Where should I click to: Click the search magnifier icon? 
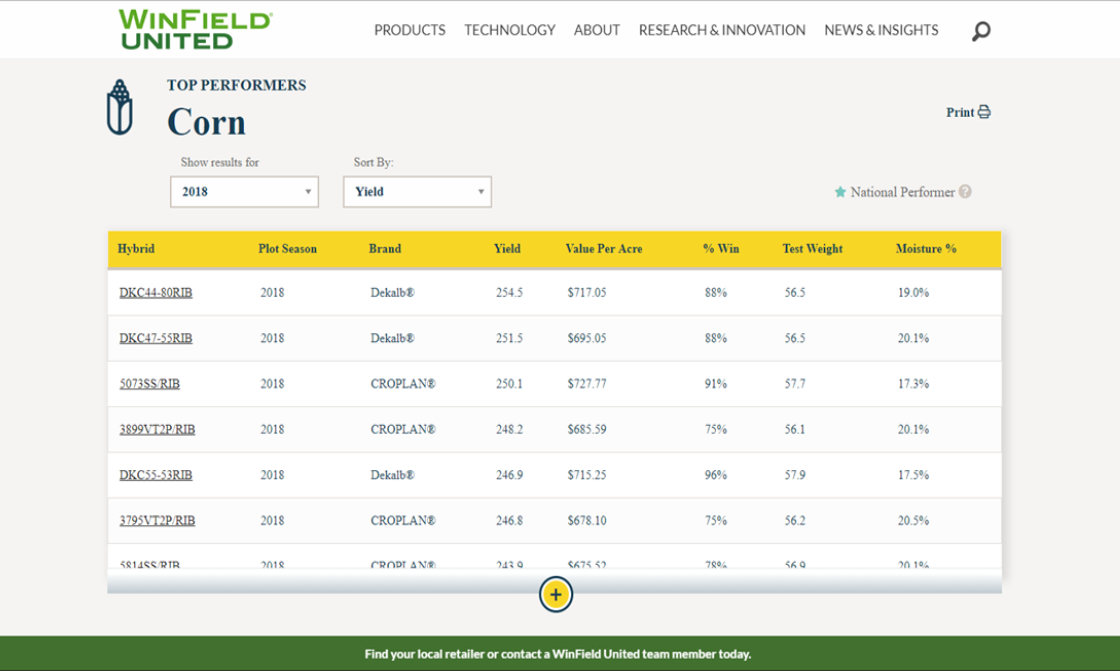[x=981, y=31]
